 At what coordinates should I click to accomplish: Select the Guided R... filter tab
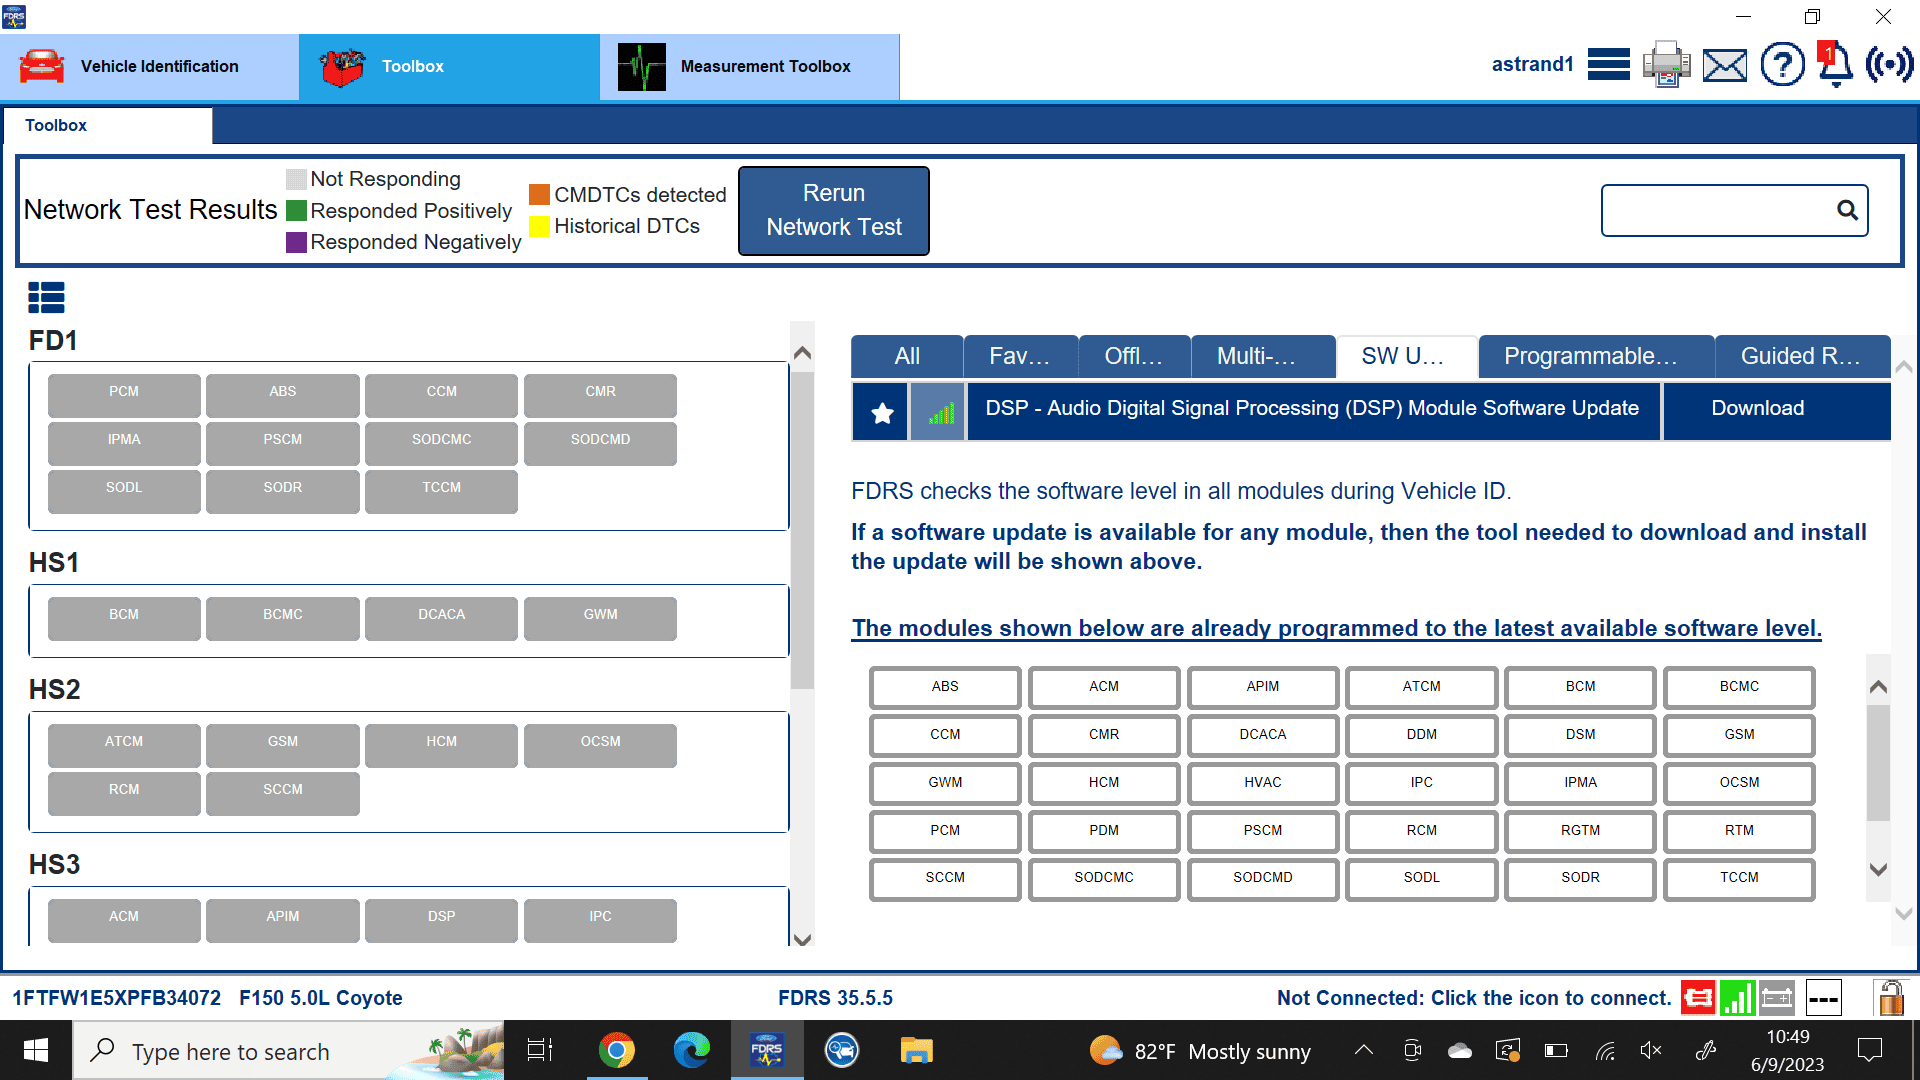pos(1803,356)
